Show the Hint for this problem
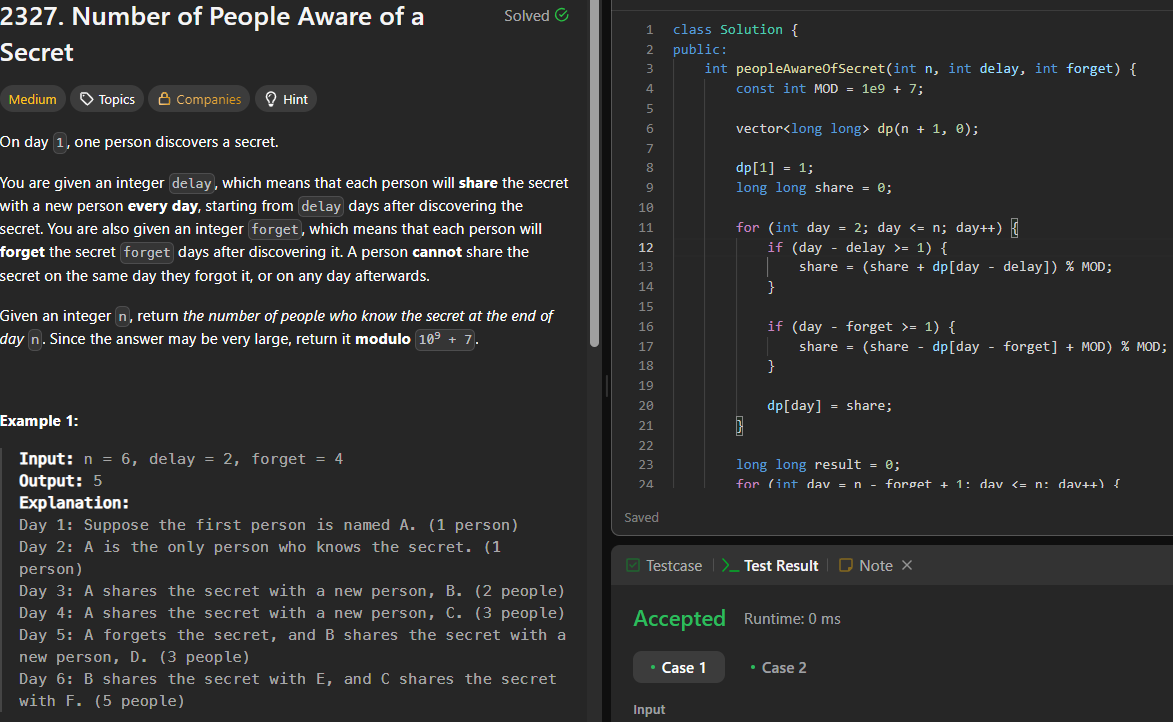The width and height of the screenshot is (1173, 722). click(286, 100)
